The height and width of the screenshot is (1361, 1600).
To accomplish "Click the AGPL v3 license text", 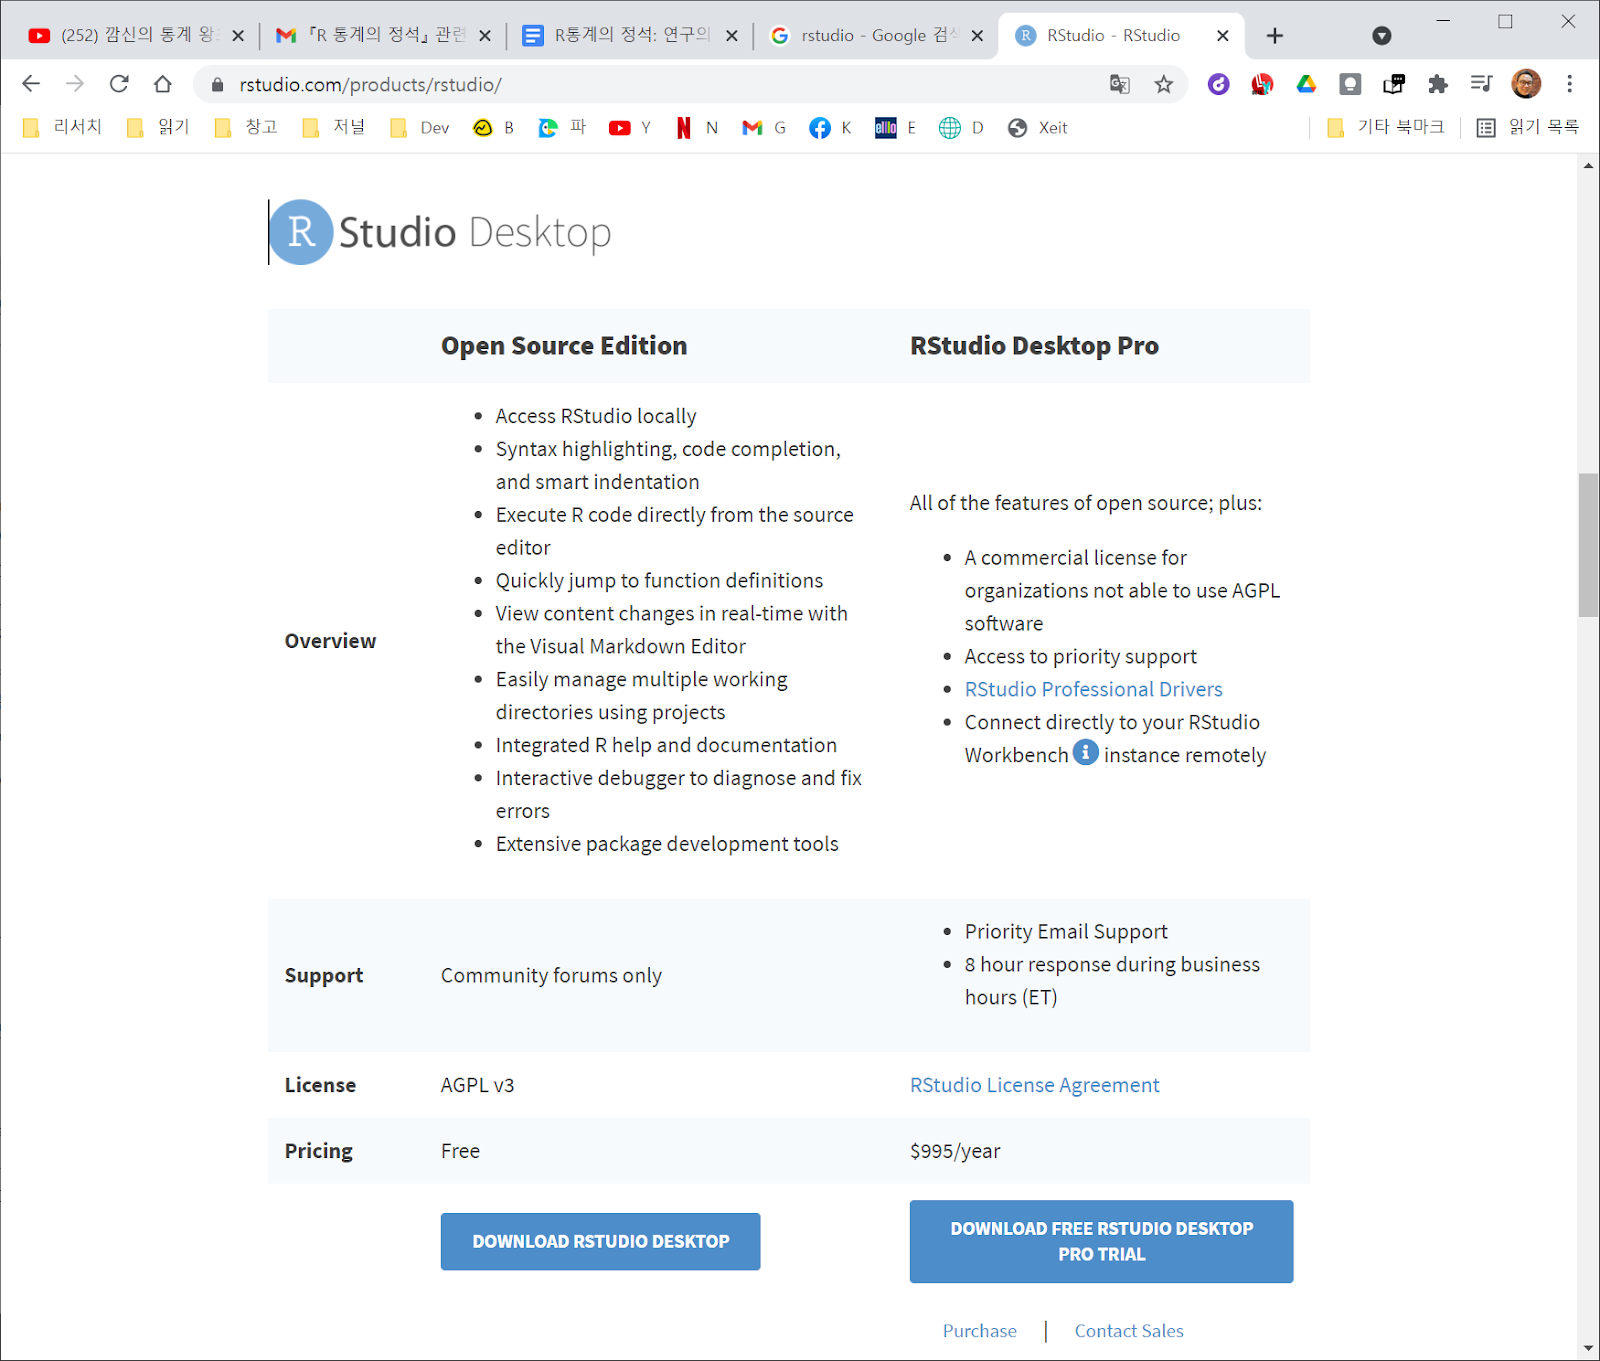I will 477,1085.
